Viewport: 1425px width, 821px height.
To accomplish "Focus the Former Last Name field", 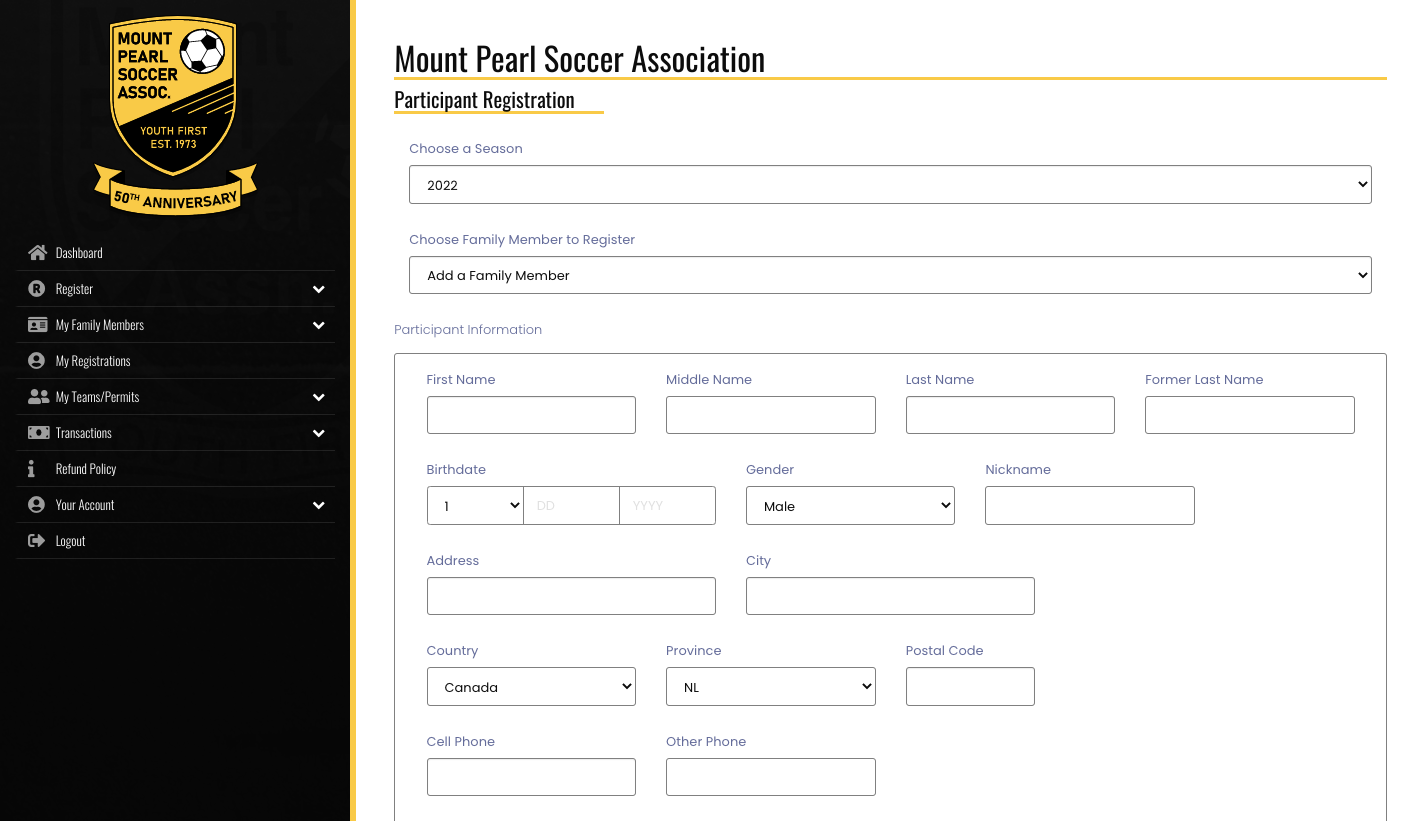I will tap(1250, 415).
